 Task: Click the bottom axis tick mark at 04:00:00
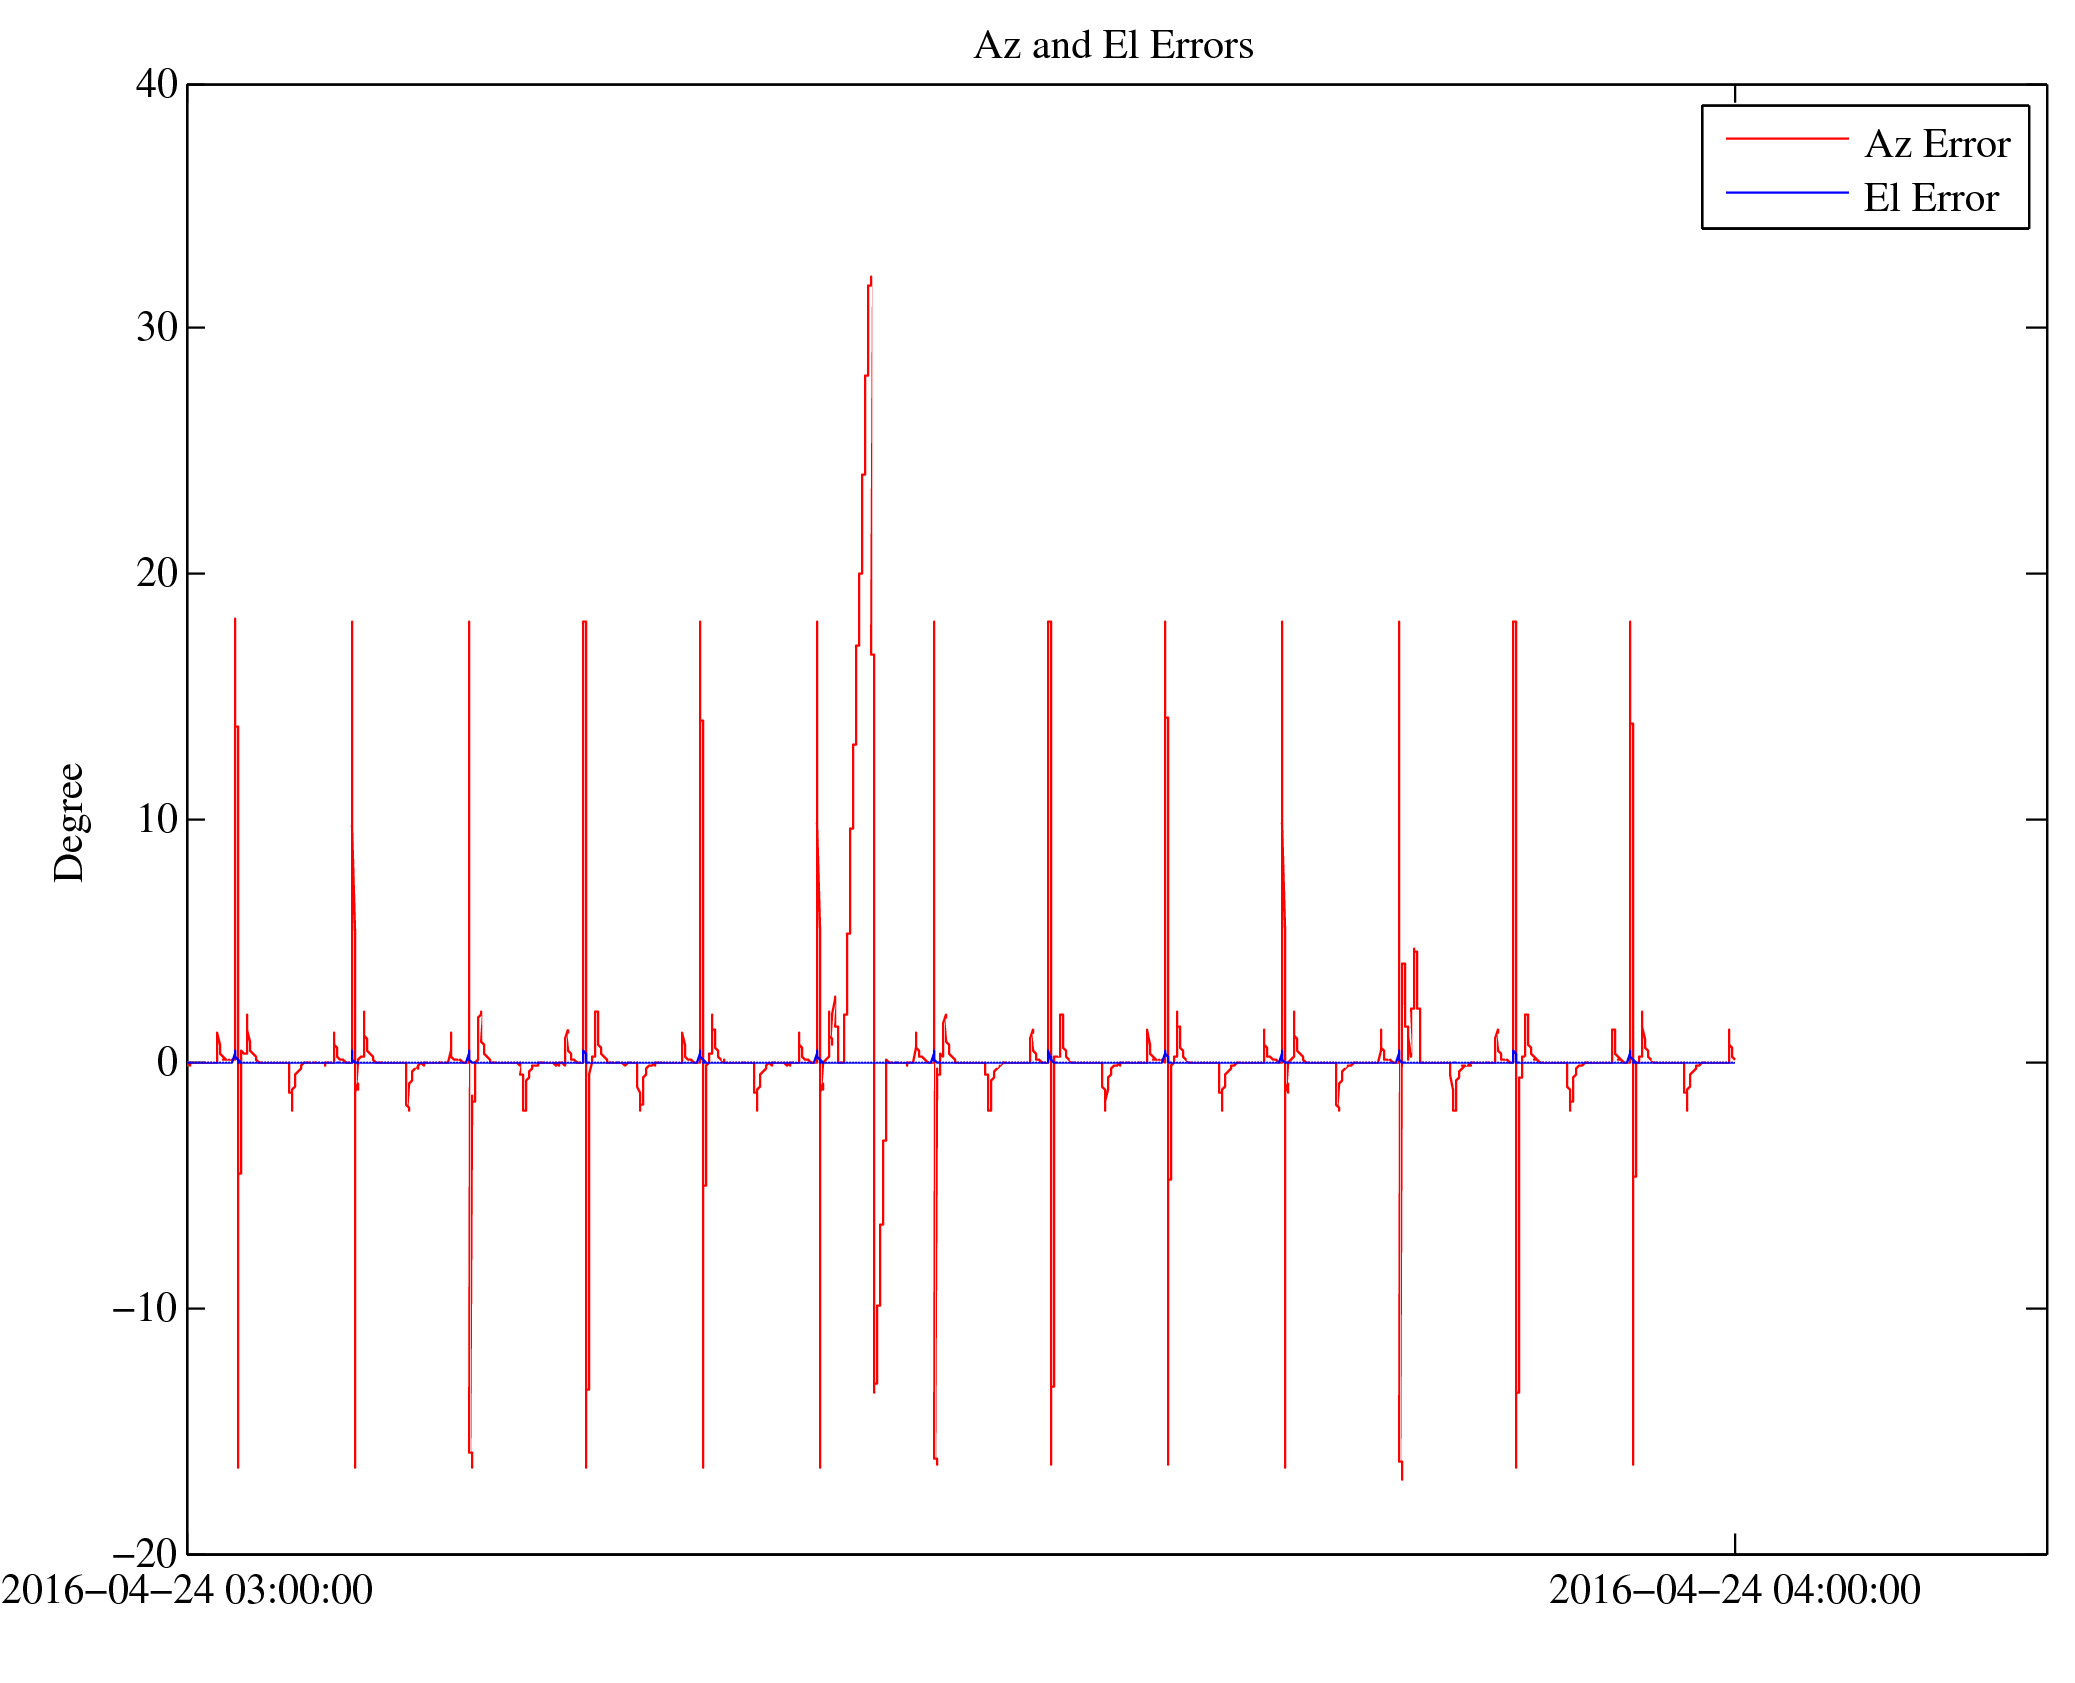tap(1735, 1543)
